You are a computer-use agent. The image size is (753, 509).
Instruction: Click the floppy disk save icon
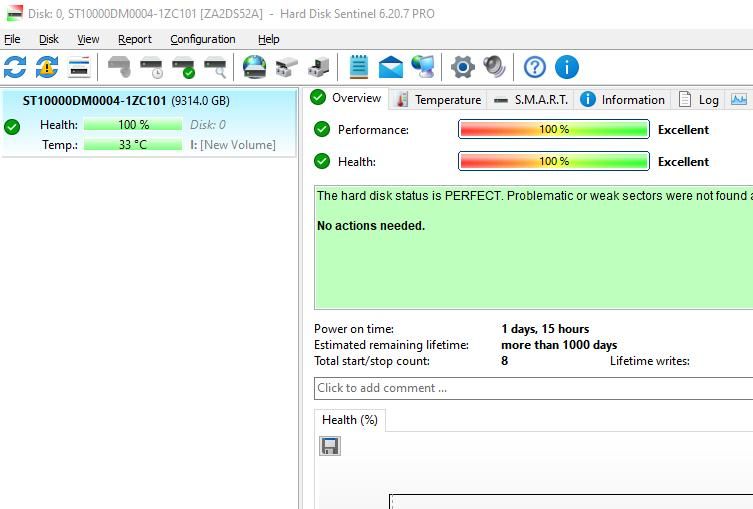click(x=330, y=446)
